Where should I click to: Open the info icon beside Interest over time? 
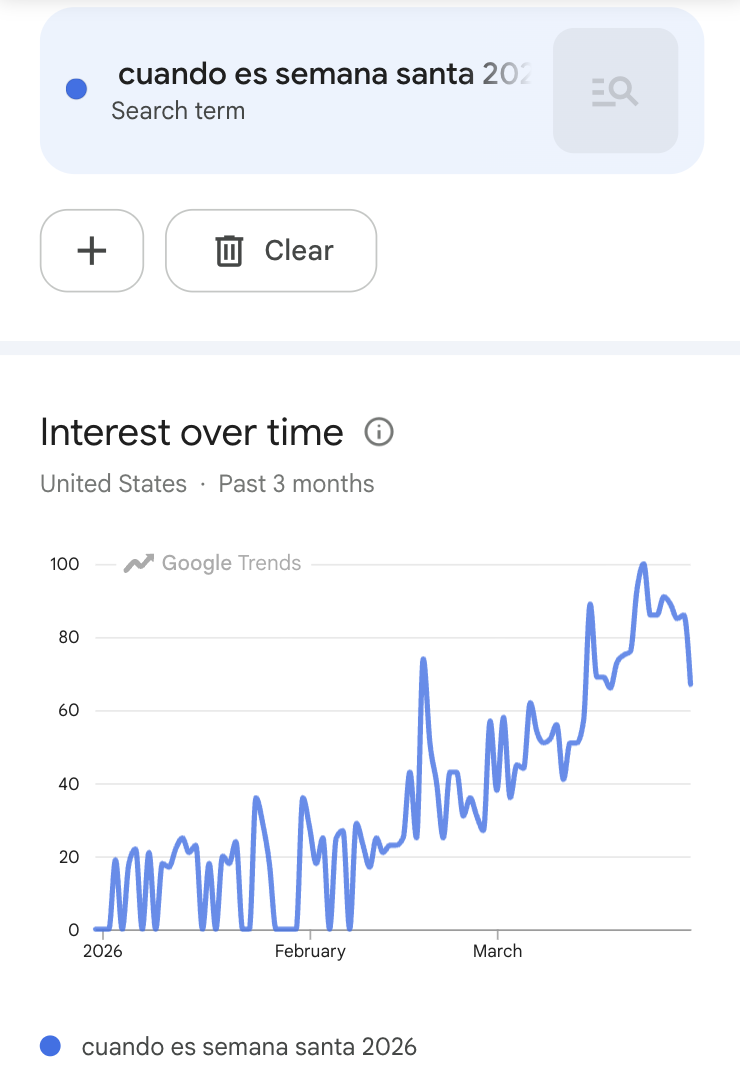tap(379, 432)
